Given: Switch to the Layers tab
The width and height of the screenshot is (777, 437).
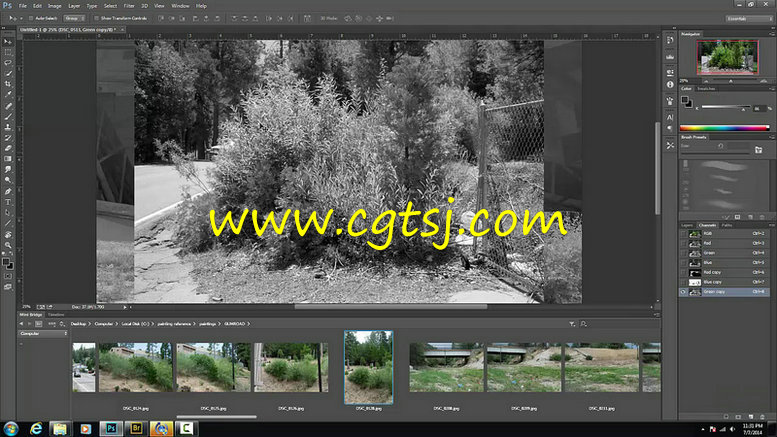Looking at the screenshot, I should pyautogui.click(x=687, y=225).
